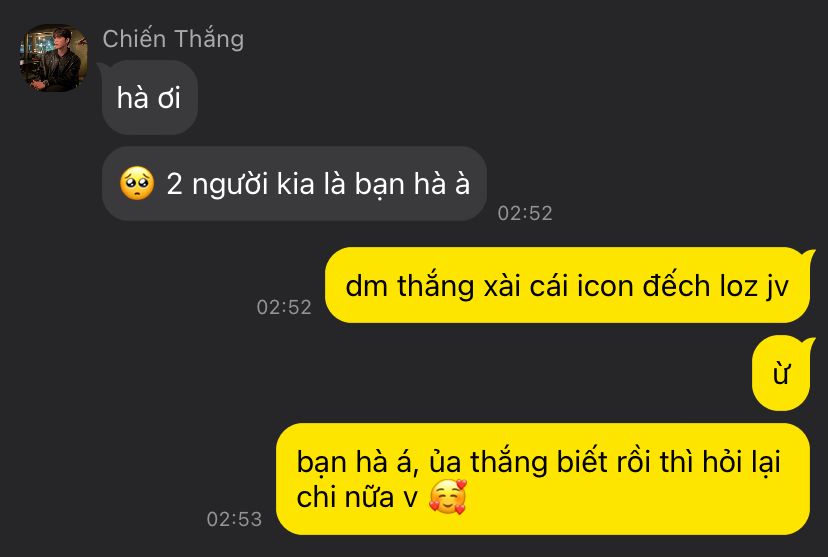Click the 02:53 timestamp
Image resolution: width=828 pixels, height=557 pixels.
234,519
